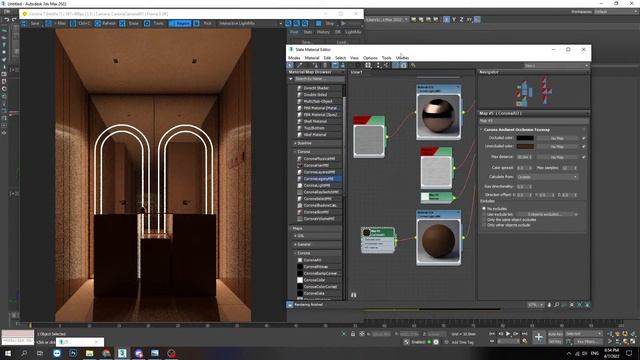Click the Max distance value field

point(524,157)
